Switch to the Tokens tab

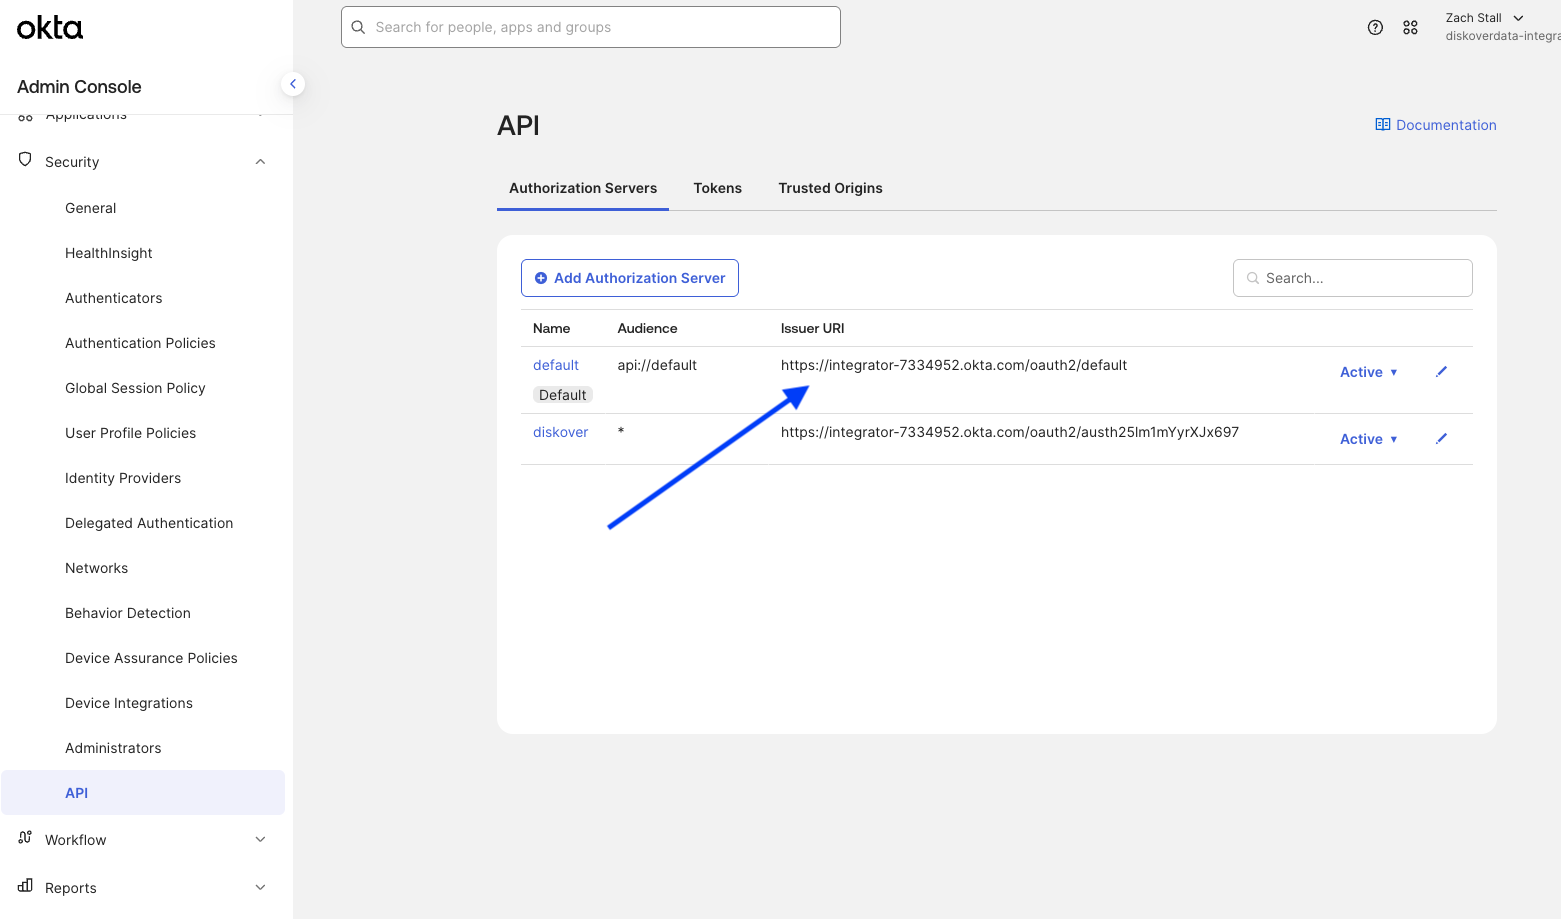point(718,188)
